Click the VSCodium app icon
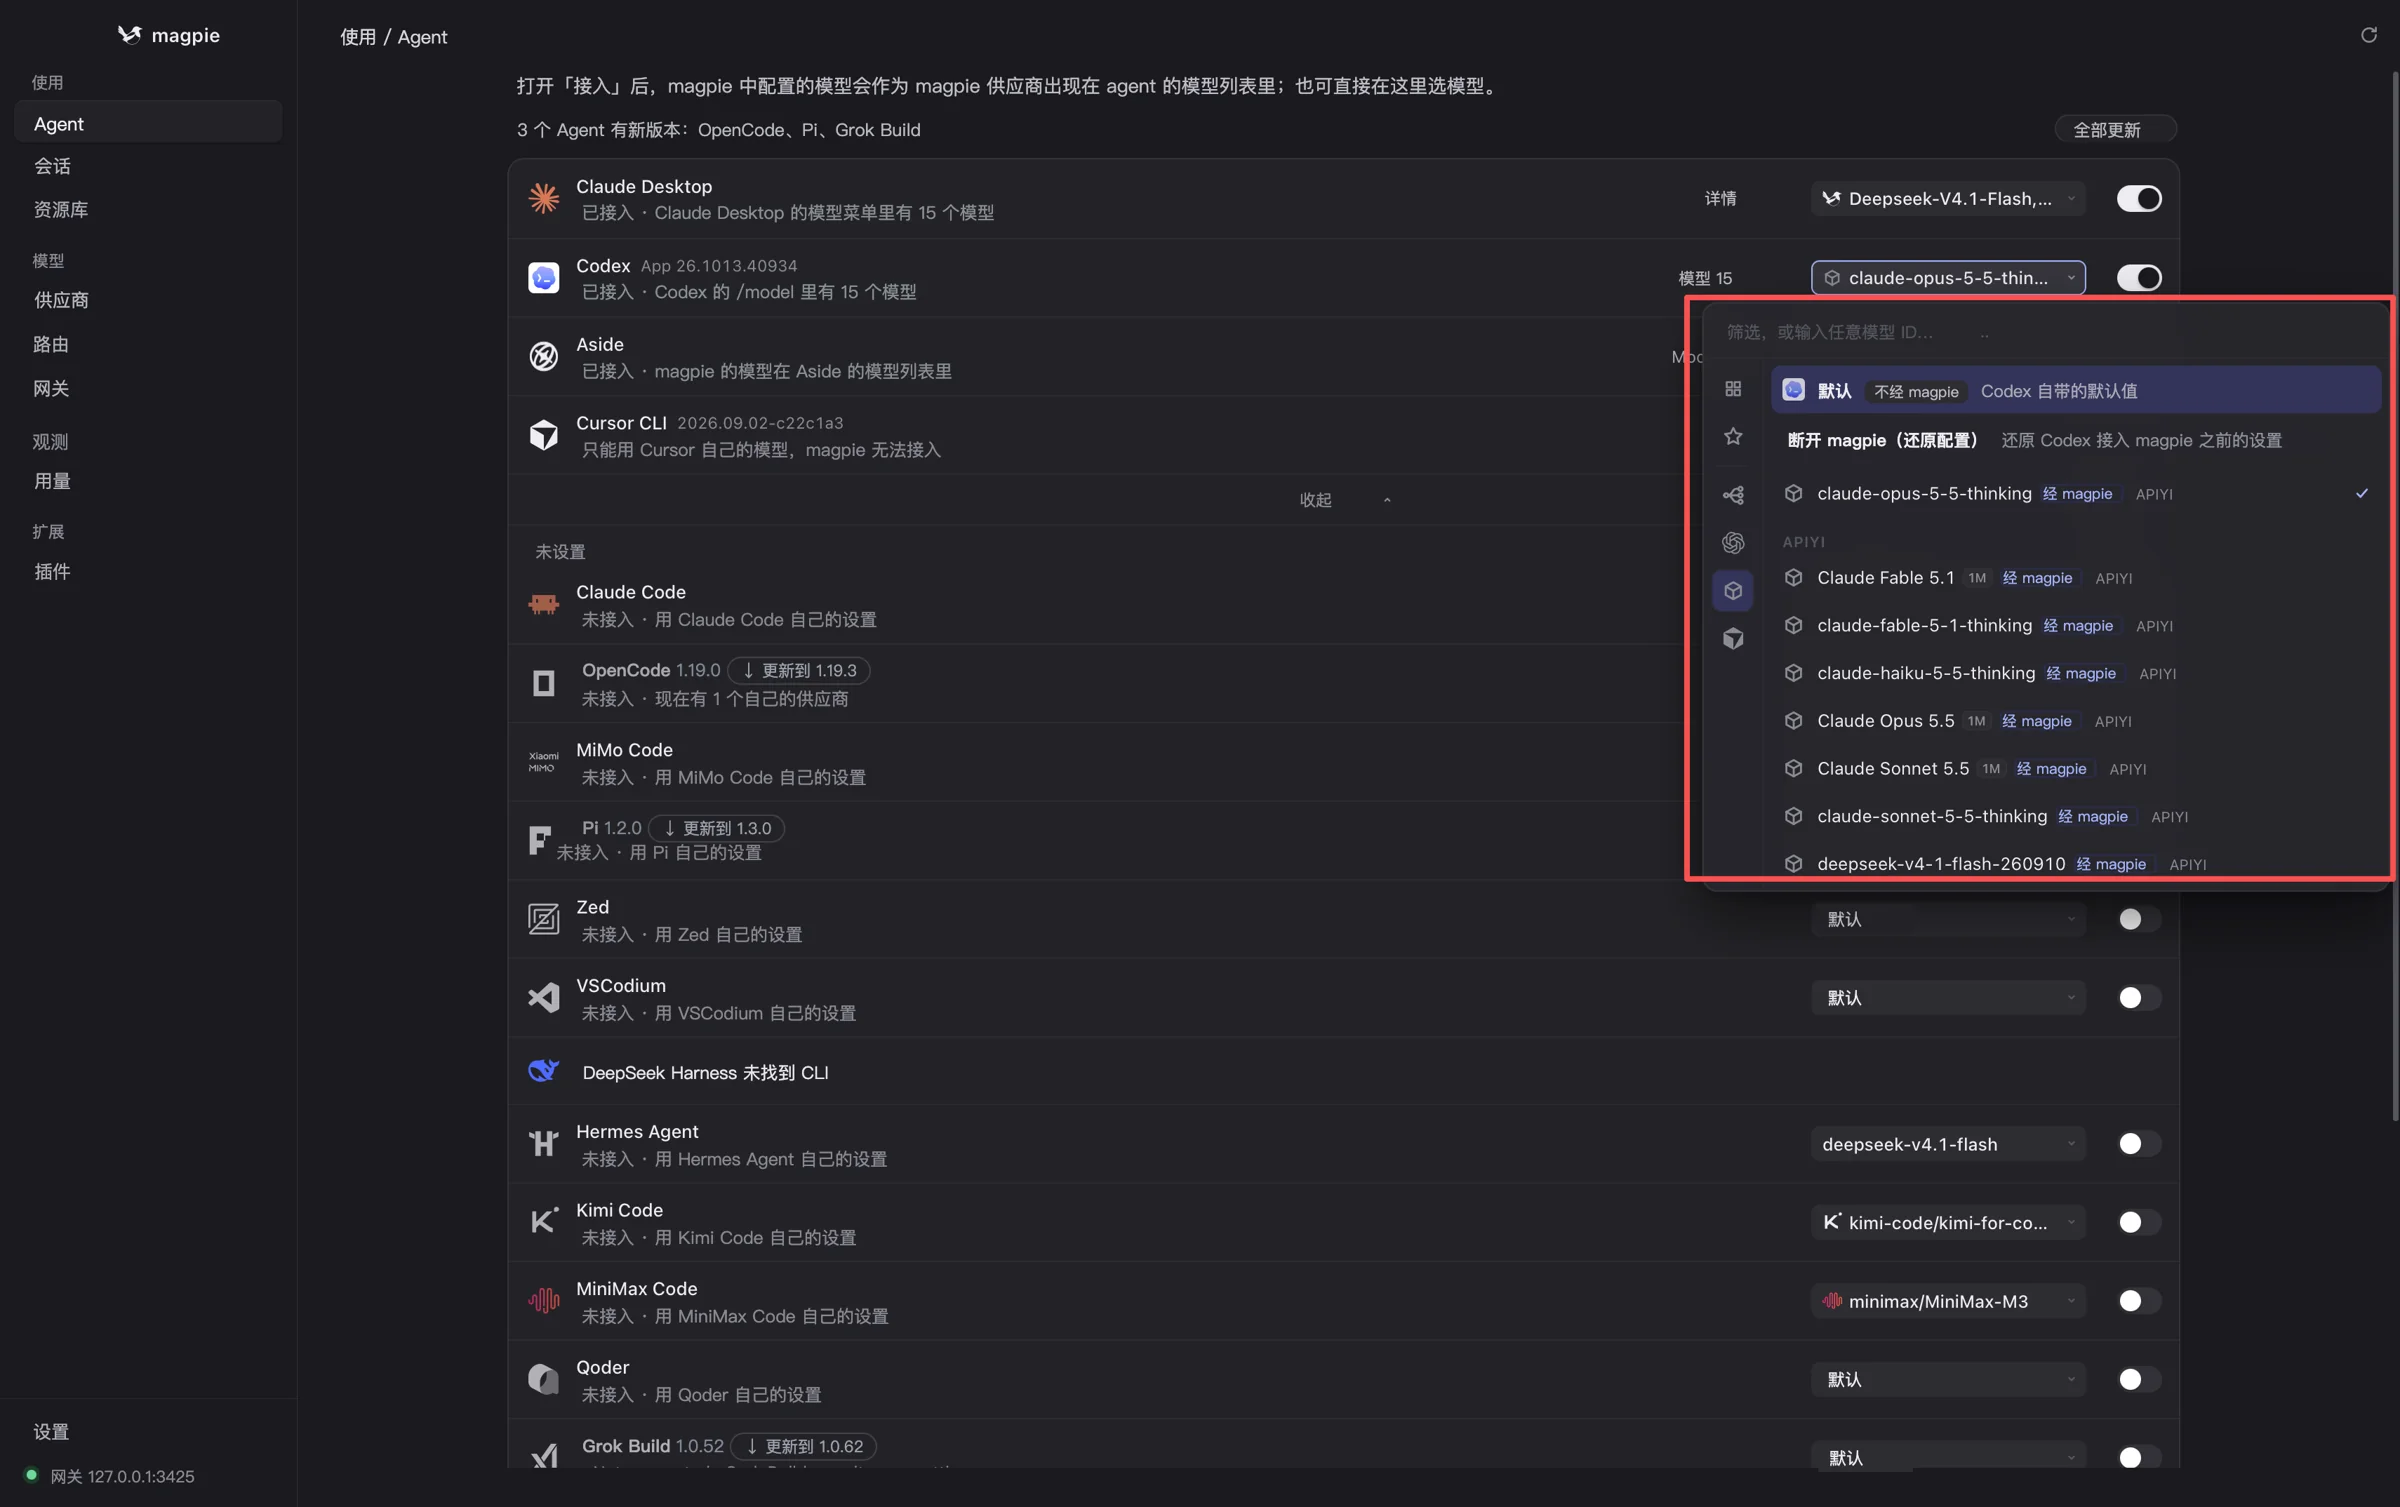 click(544, 998)
